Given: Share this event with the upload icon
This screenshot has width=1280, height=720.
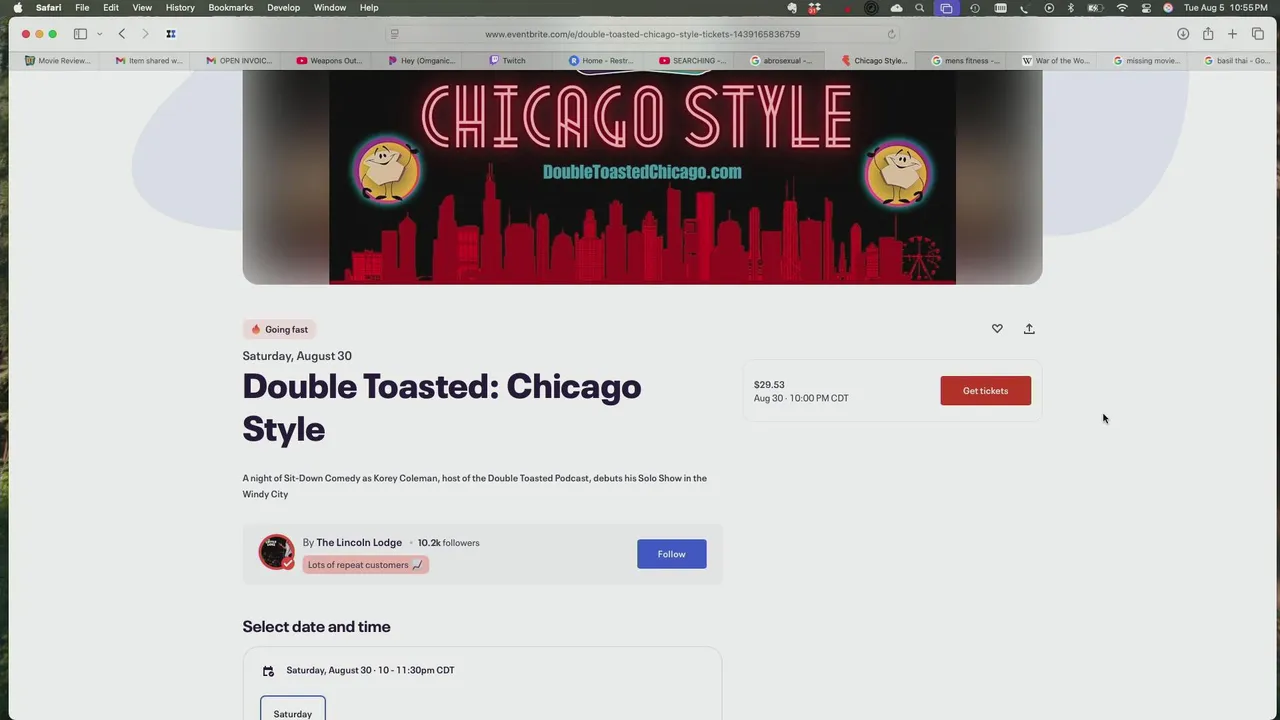Looking at the screenshot, I should [x=1029, y=329].
